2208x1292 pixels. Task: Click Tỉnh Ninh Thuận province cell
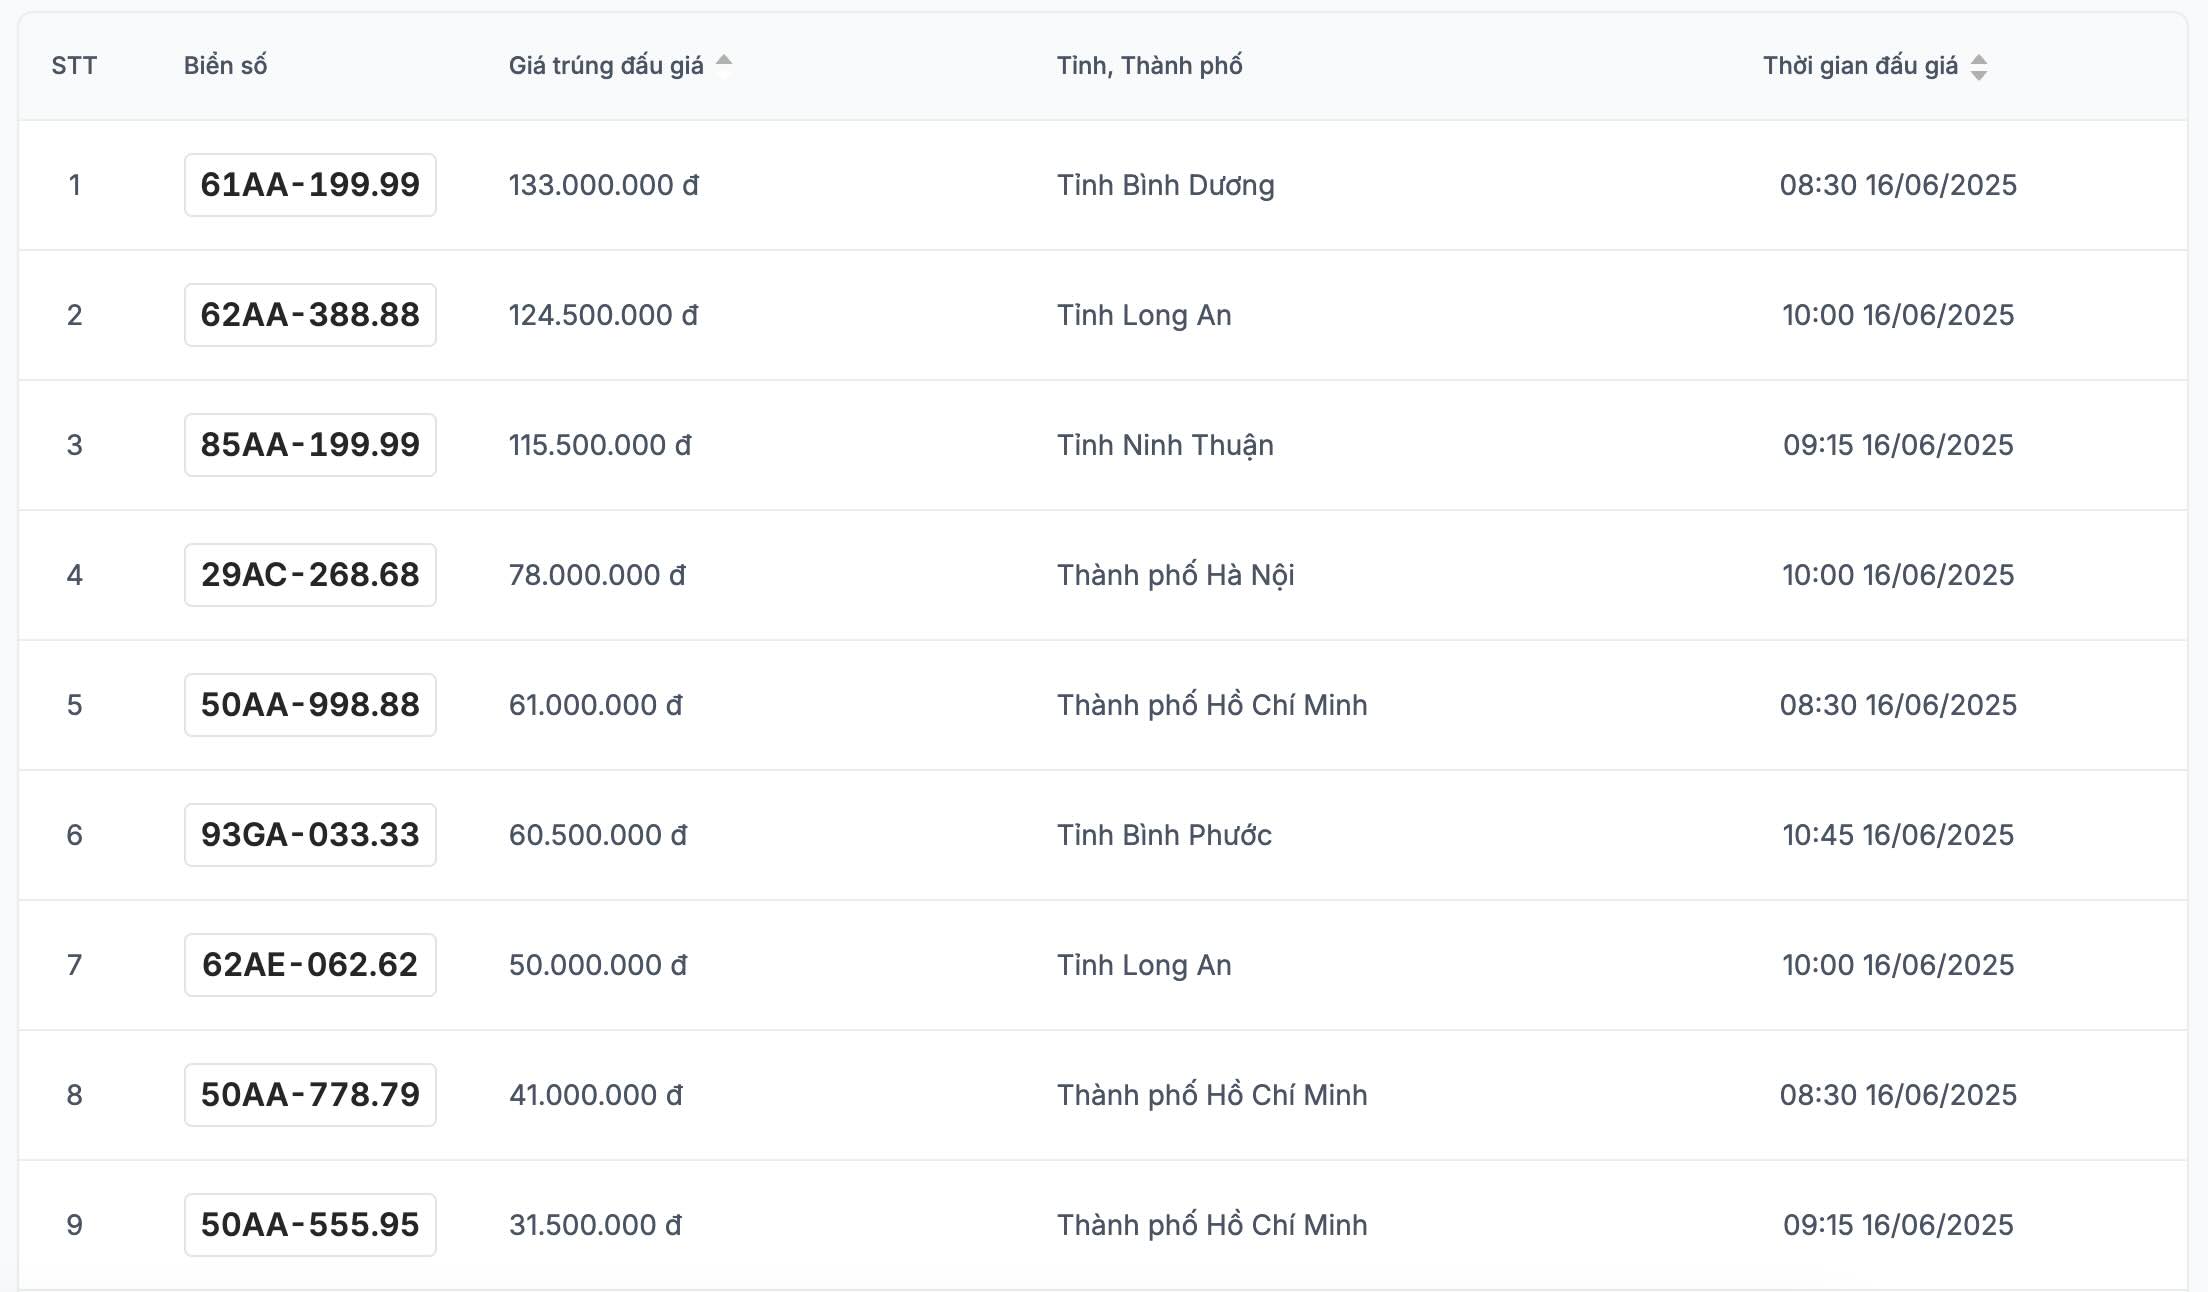pos(1165,445)
